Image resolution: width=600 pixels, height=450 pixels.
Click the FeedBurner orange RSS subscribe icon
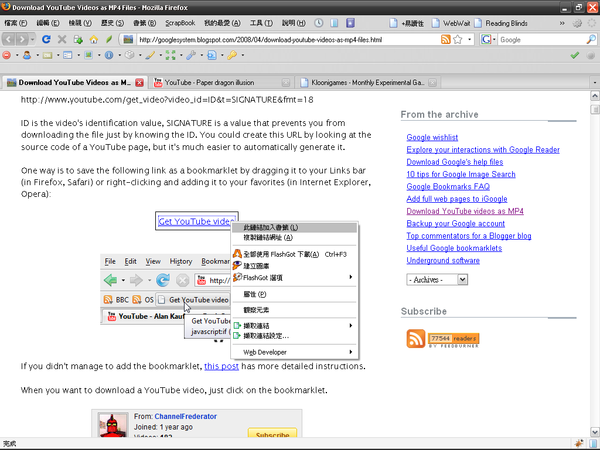coord(416,339)
